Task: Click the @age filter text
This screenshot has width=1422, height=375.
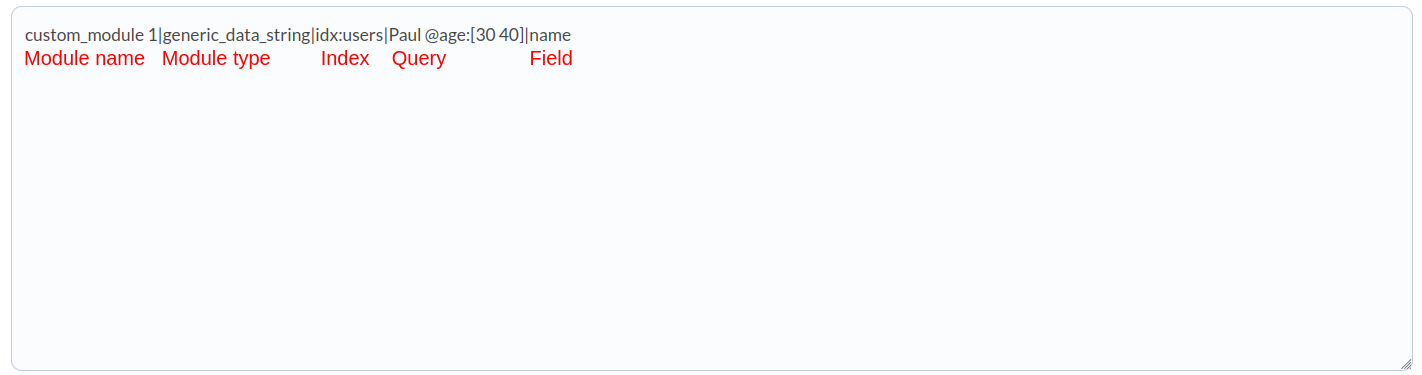Action: [447, 35]
